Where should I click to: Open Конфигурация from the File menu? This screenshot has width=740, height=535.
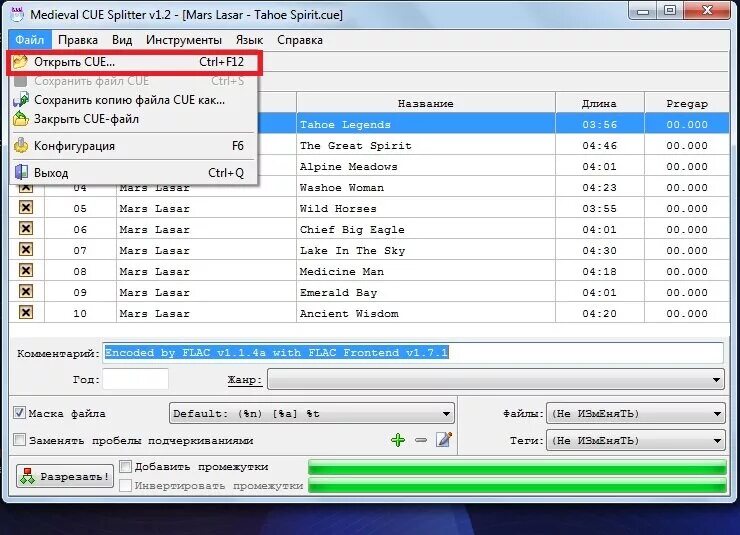(x=134, y=146)
